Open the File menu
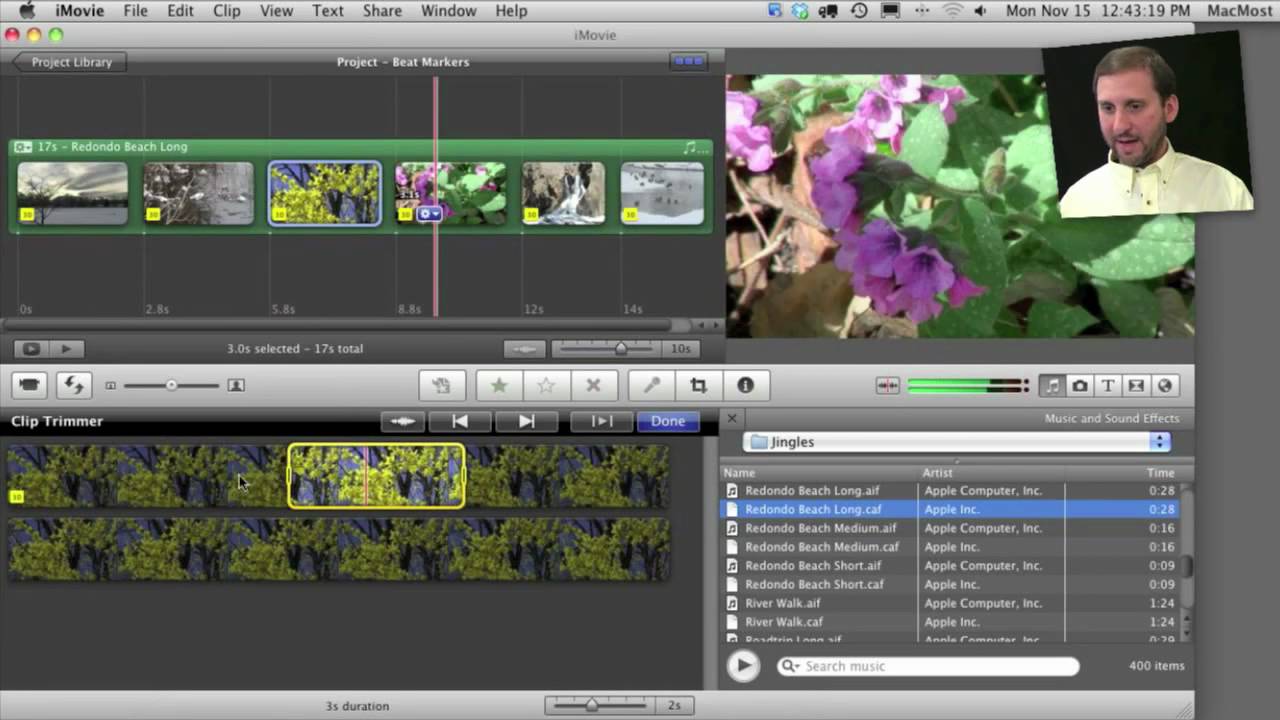Screen dimensions: 1280x720 [135, 11]
